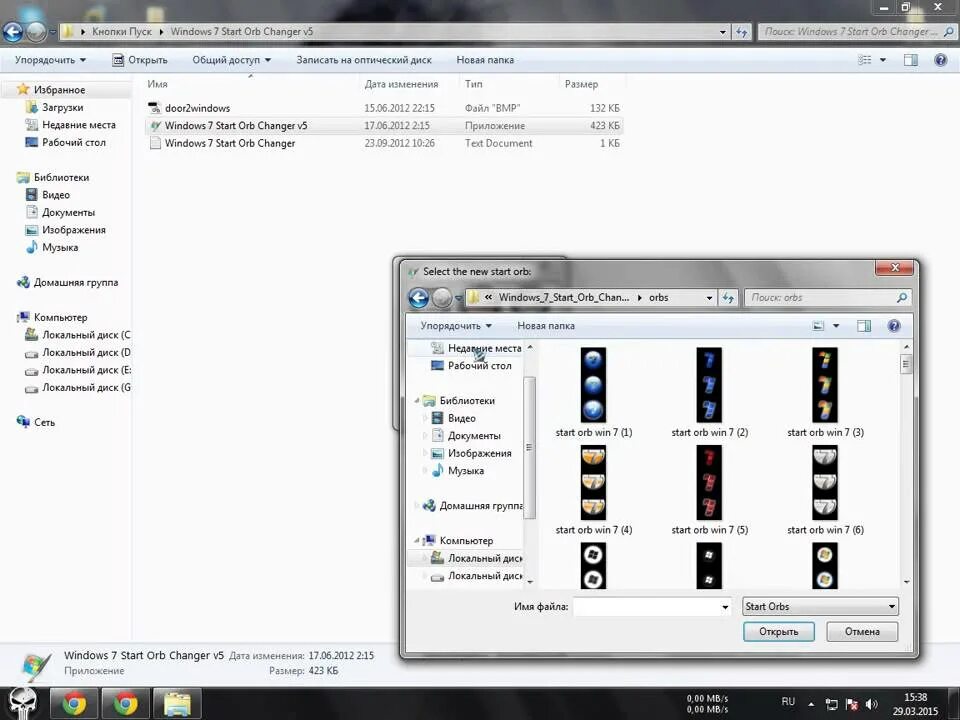Open Упорядочить menu in Explorer toolbar
The height and width of the screenshot is (720, 960).
pos(50,60)
